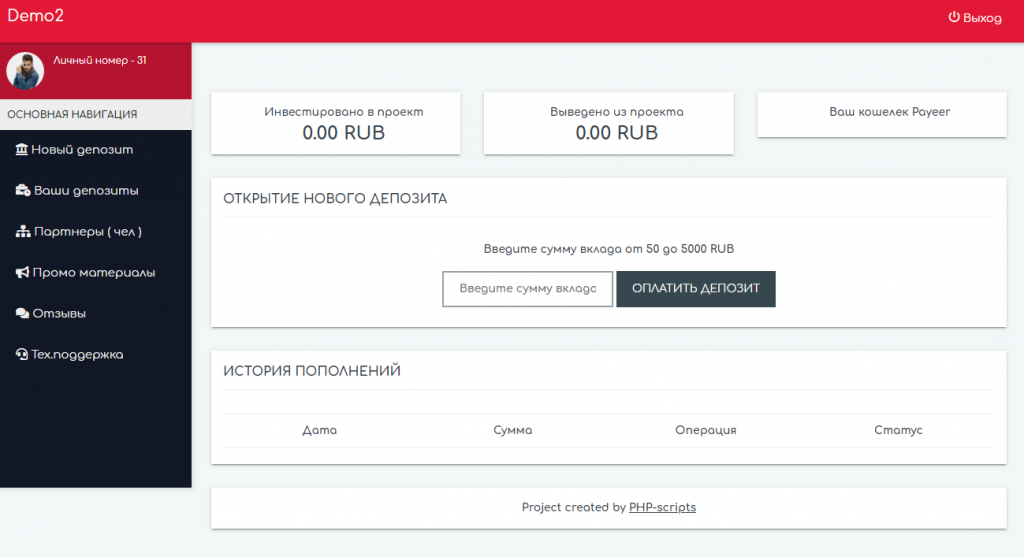Click the briefcase icon beside Ваши депозиты

[23, 191]
